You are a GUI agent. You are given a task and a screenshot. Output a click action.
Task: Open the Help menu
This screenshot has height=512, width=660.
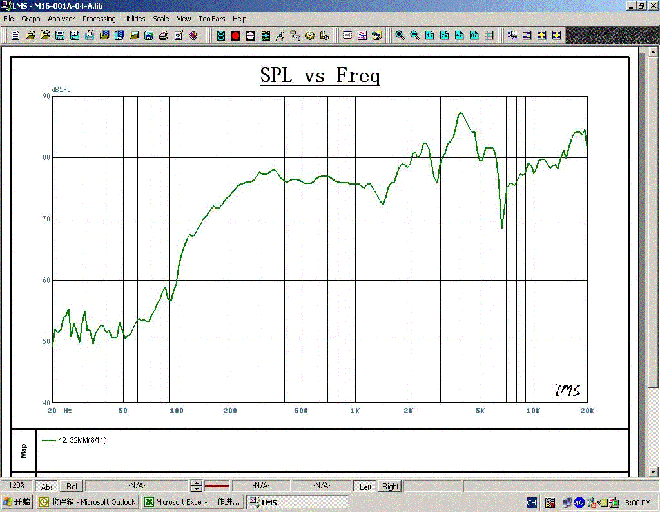(x=238, y=19)
